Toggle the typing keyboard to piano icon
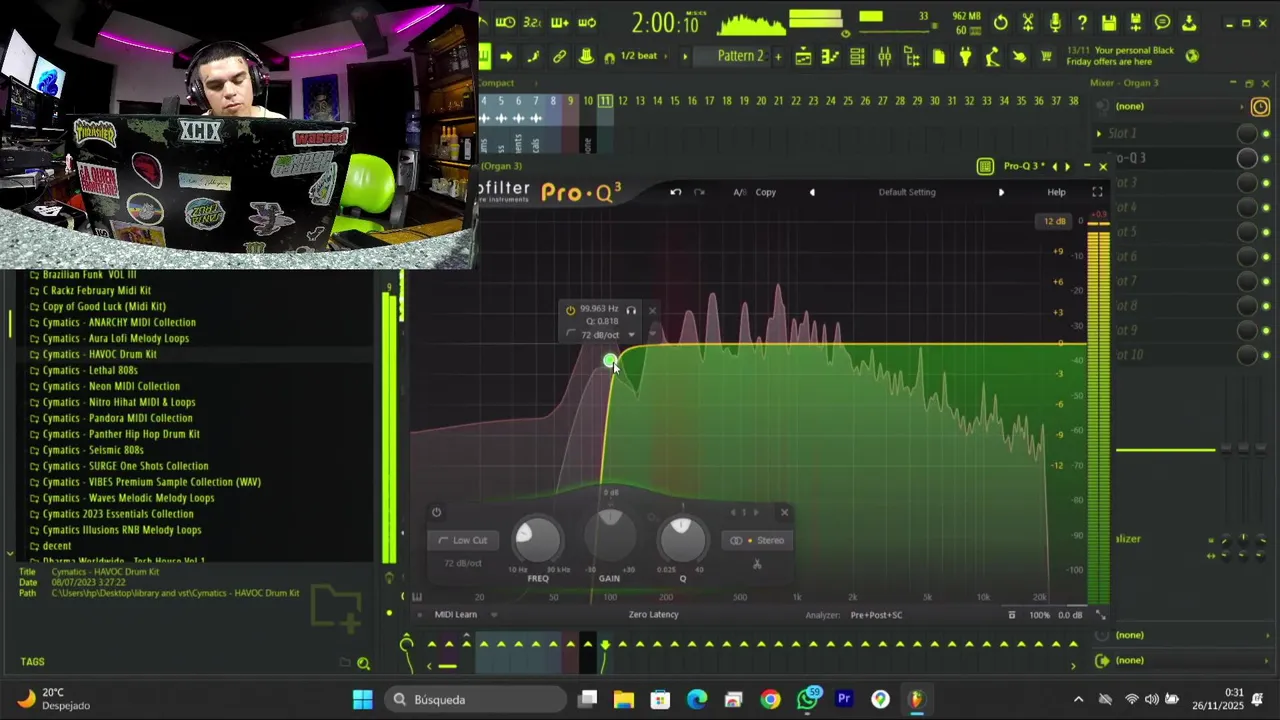 coord(484,56)
